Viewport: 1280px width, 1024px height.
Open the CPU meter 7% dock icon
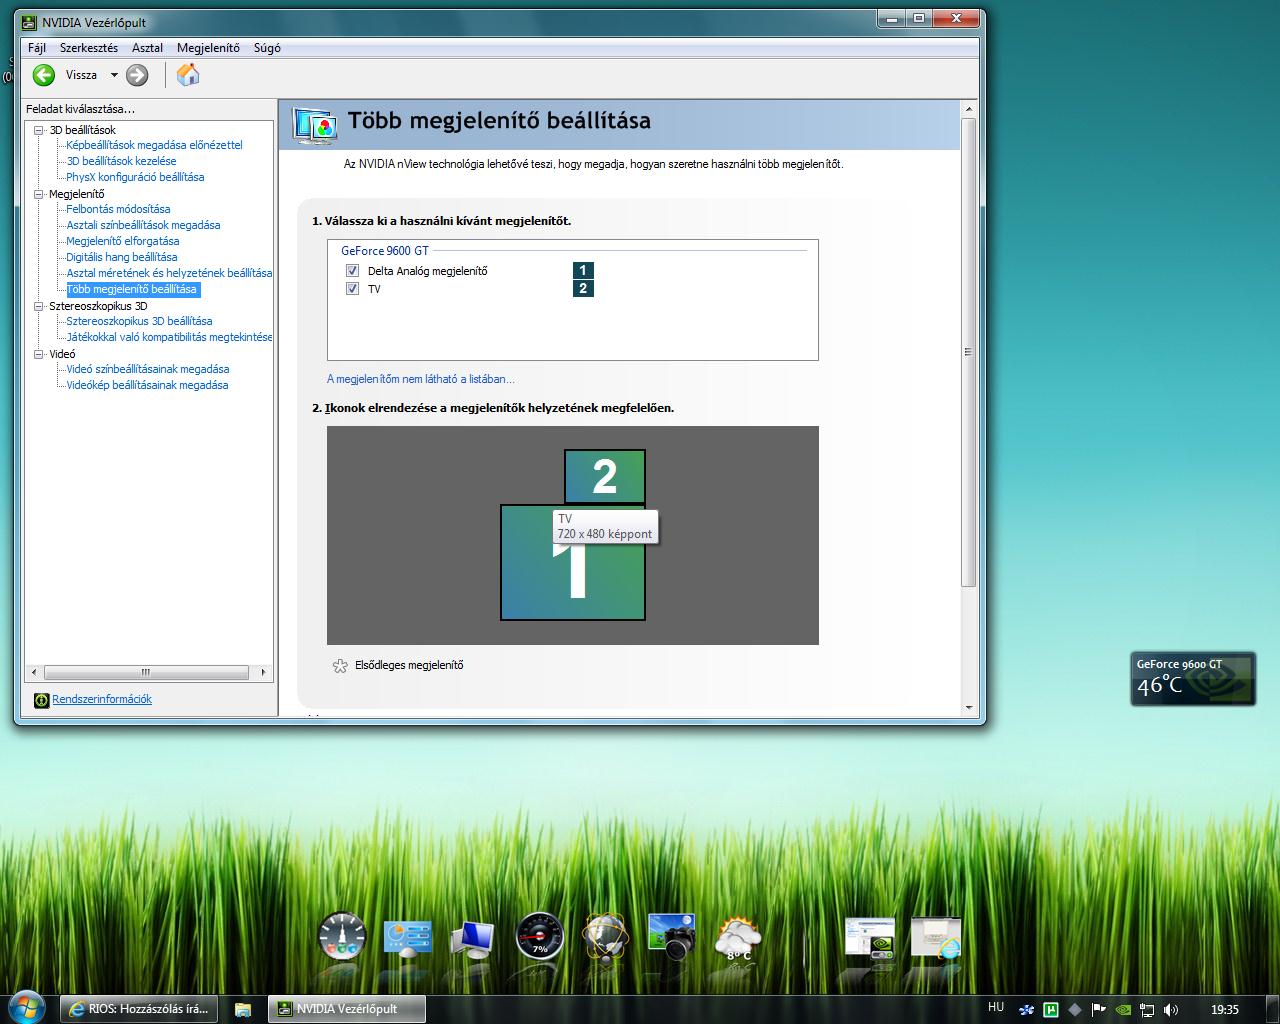click(540, 937)
